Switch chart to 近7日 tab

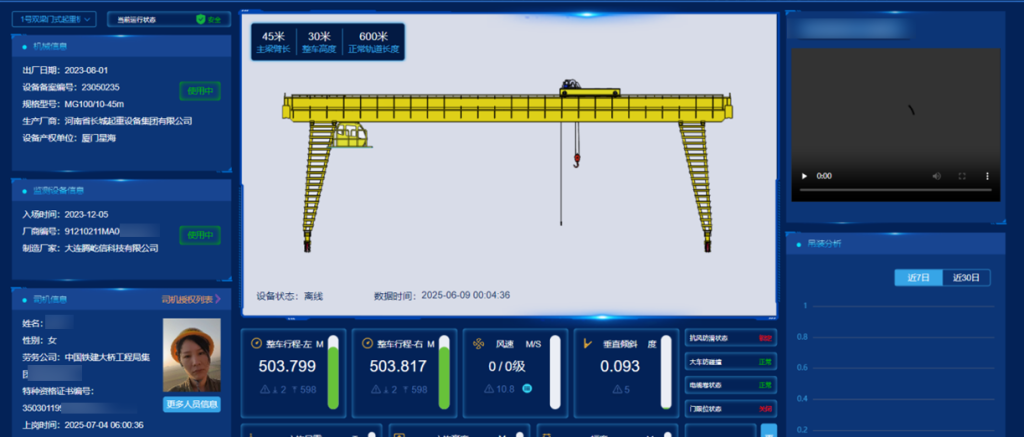point(918,277)
